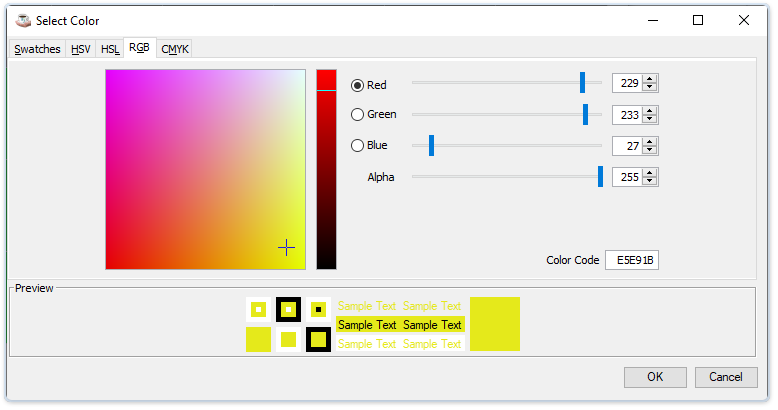778x410 pixels.
Task: Click the Java icon in title bar
Action: point(20,20)
